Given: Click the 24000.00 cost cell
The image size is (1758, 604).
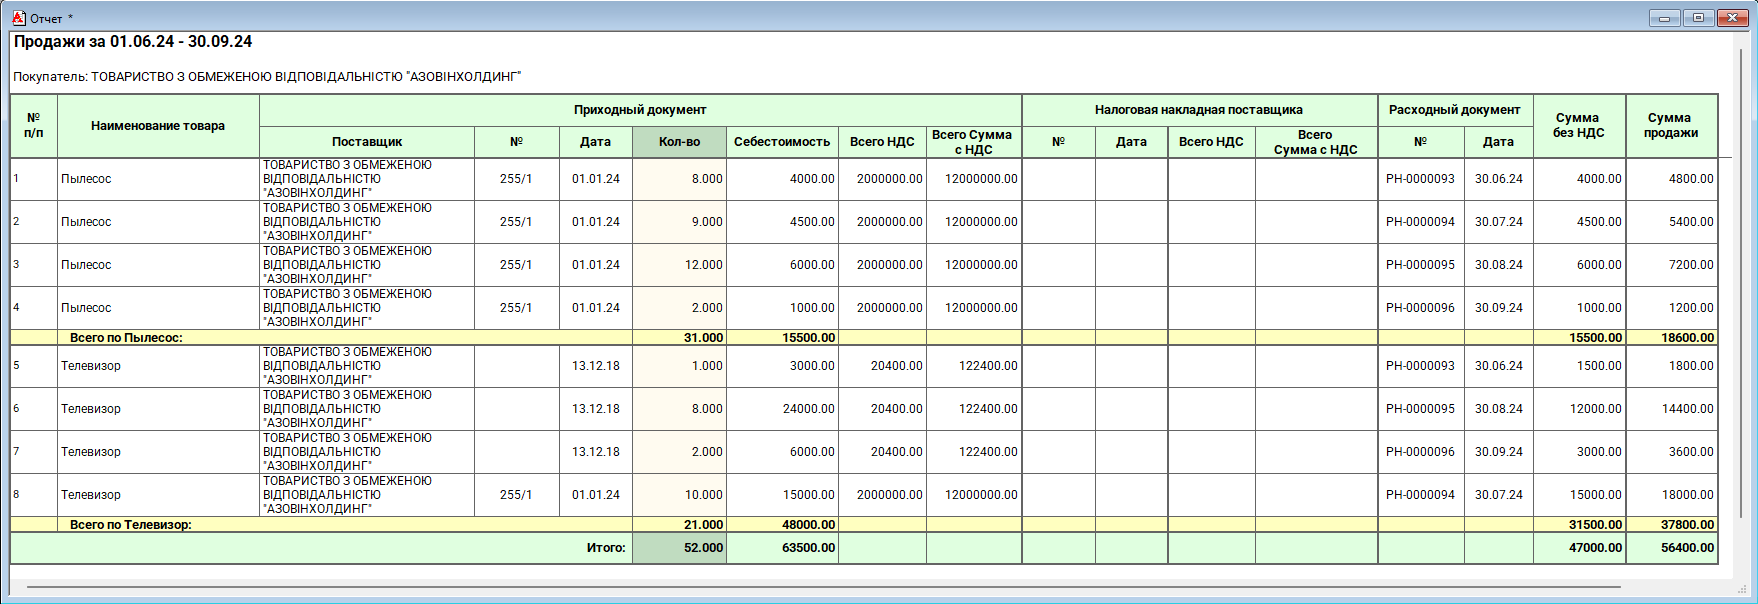Looking at the screenshot, I should click(783, 409).
